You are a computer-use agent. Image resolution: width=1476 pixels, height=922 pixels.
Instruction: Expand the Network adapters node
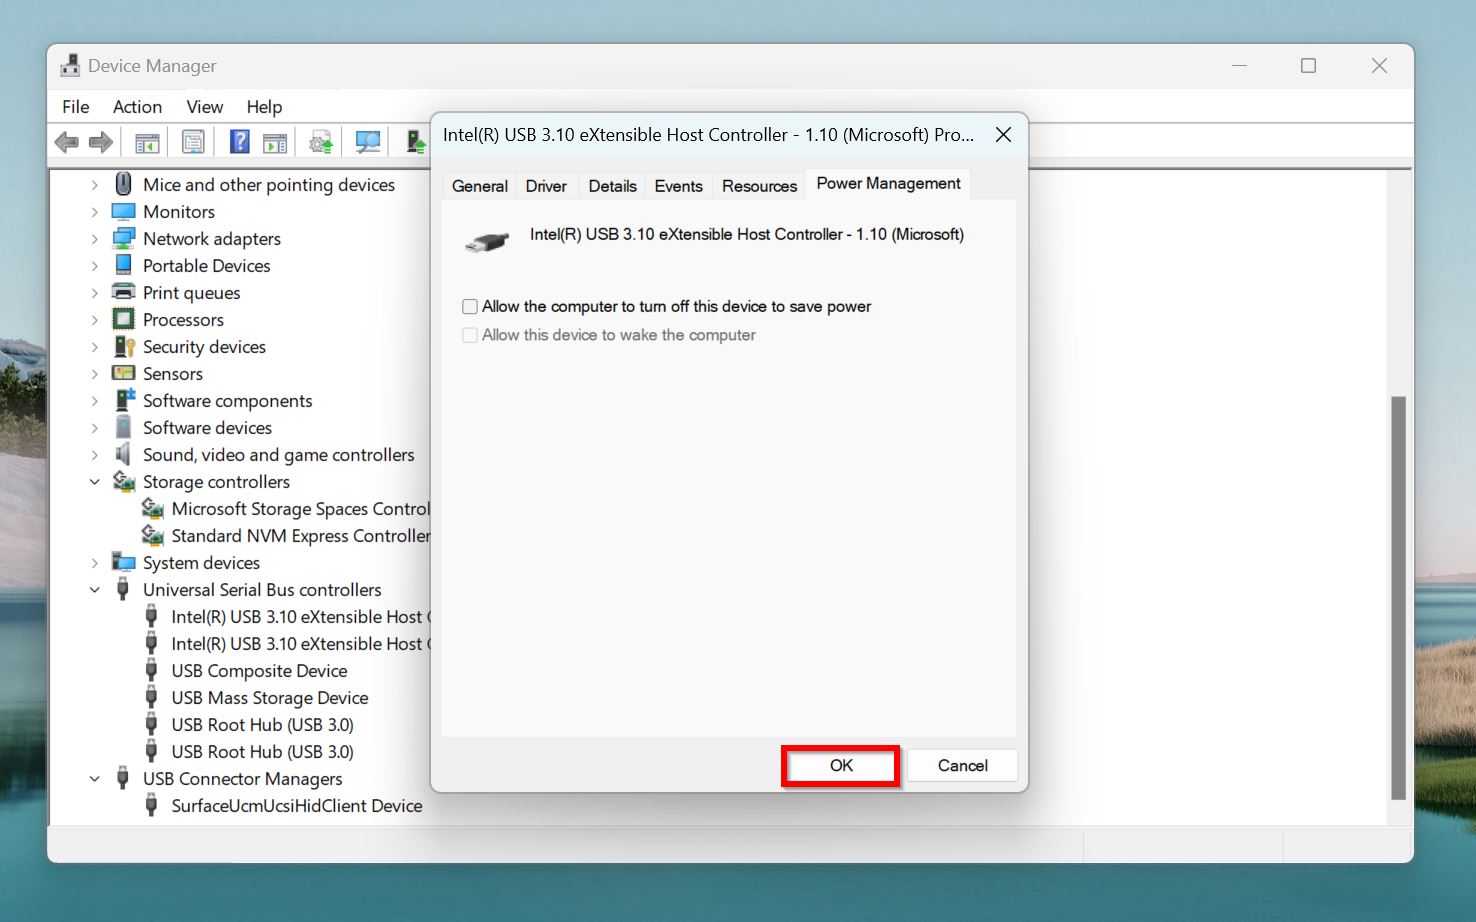pyautogui.click(x=95, y=239)
